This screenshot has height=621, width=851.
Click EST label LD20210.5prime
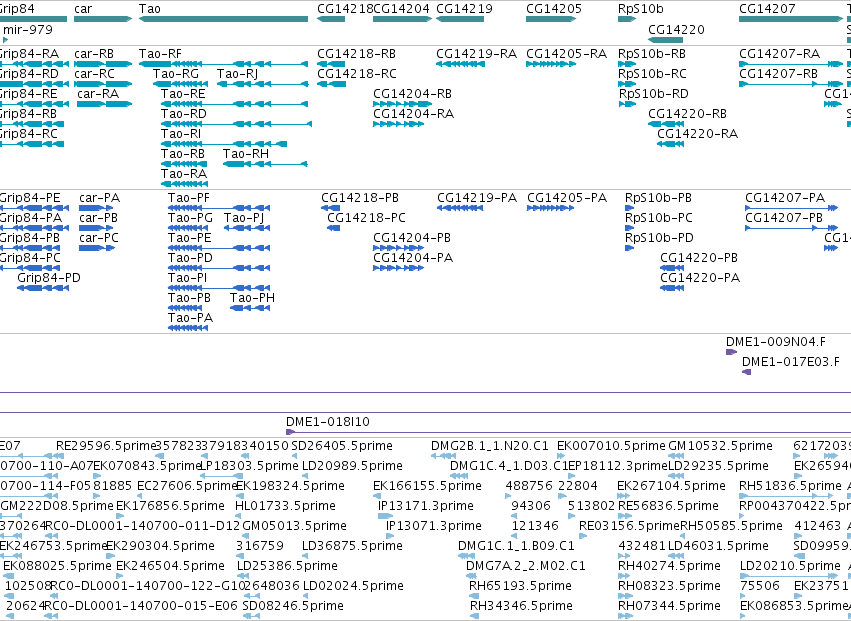pos(790,565)
